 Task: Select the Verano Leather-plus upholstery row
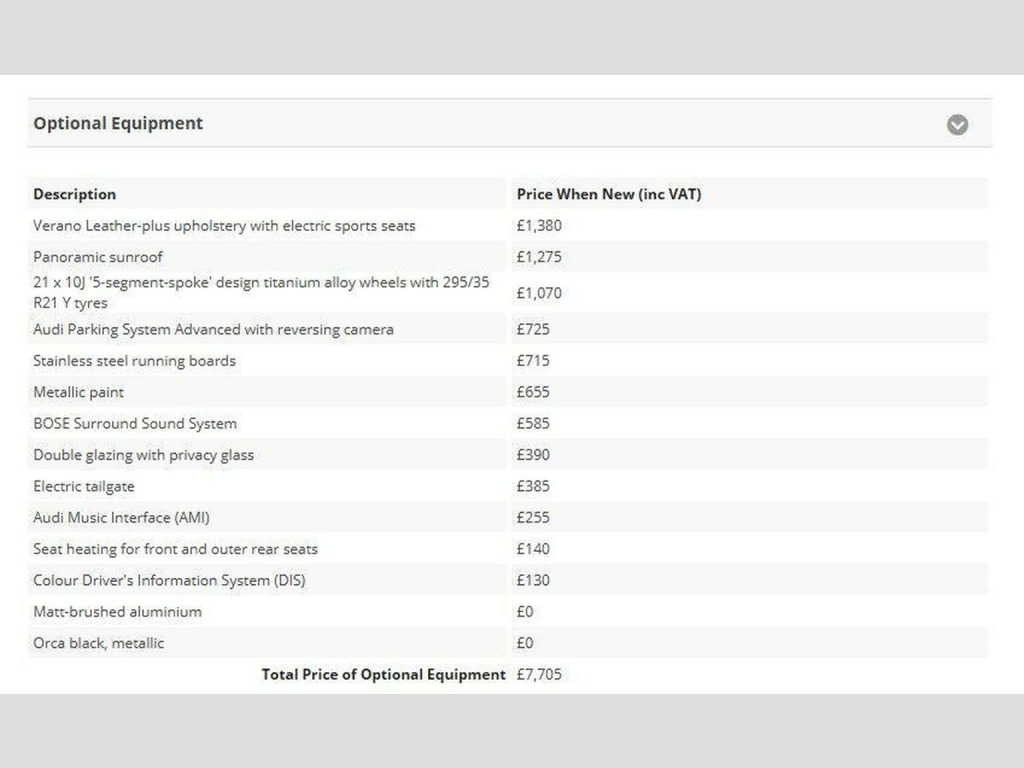224,226
